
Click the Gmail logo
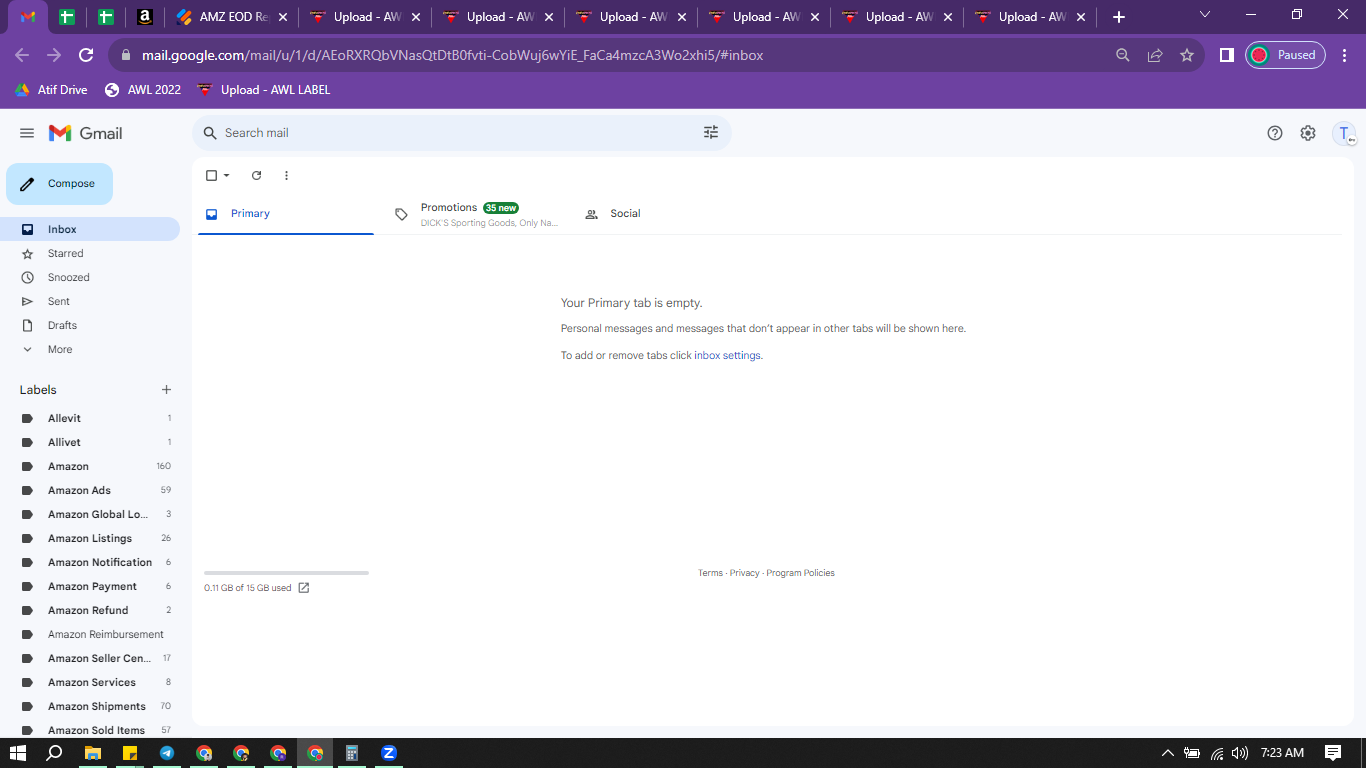tap(86, 133)
